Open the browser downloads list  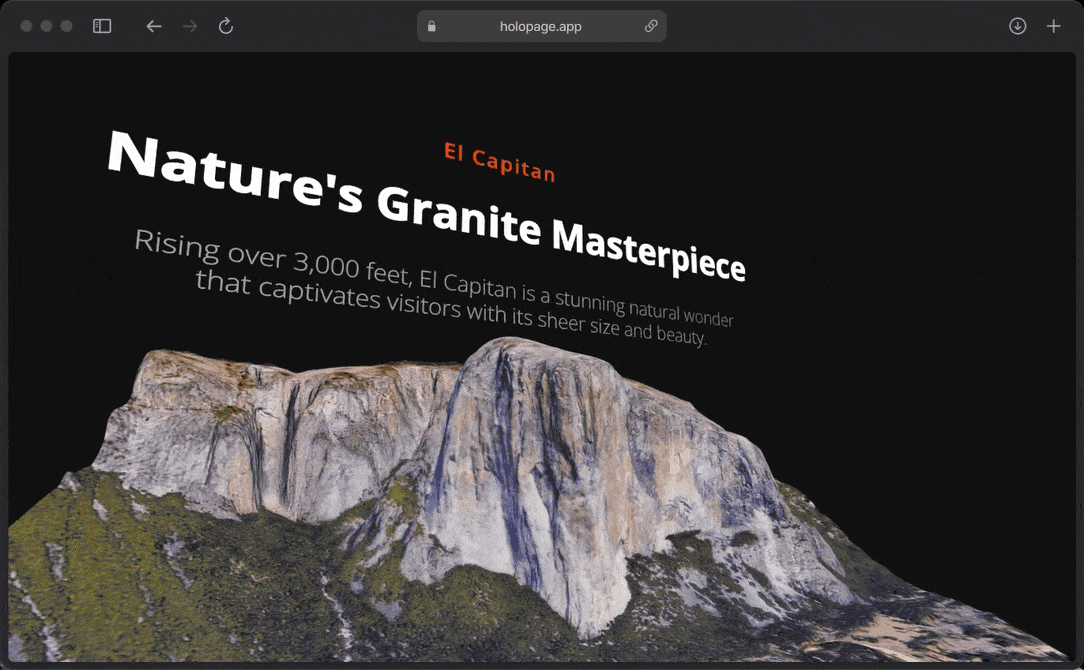1018,26
